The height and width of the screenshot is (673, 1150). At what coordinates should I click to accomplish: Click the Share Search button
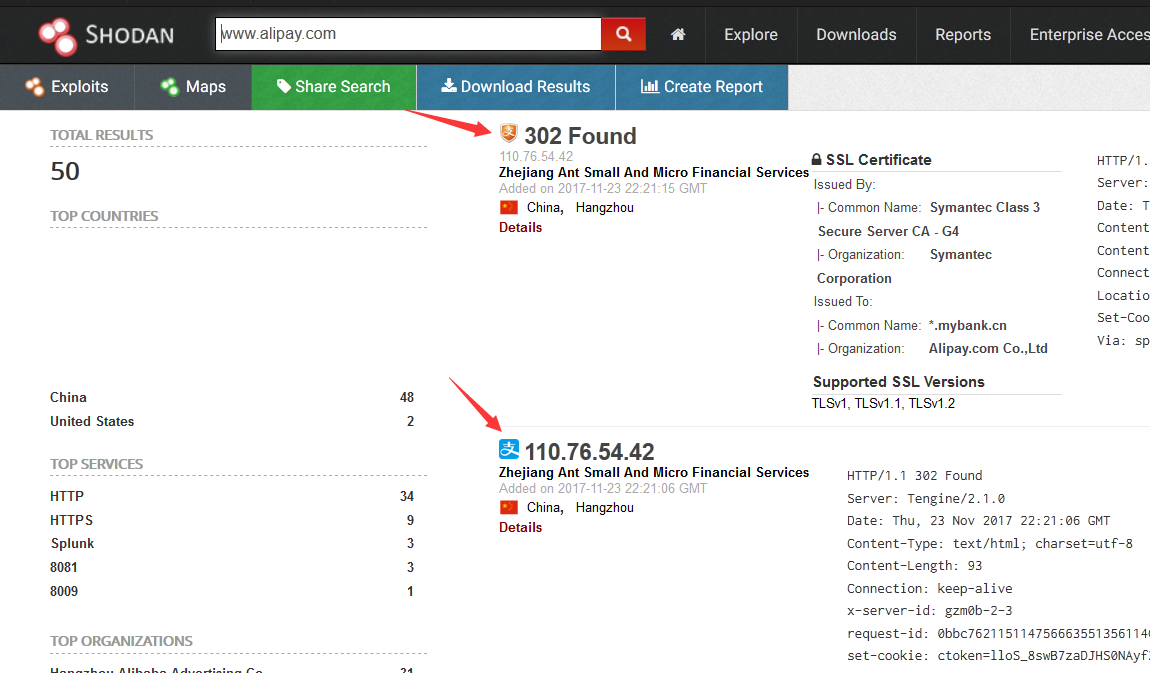pos(334,87)
